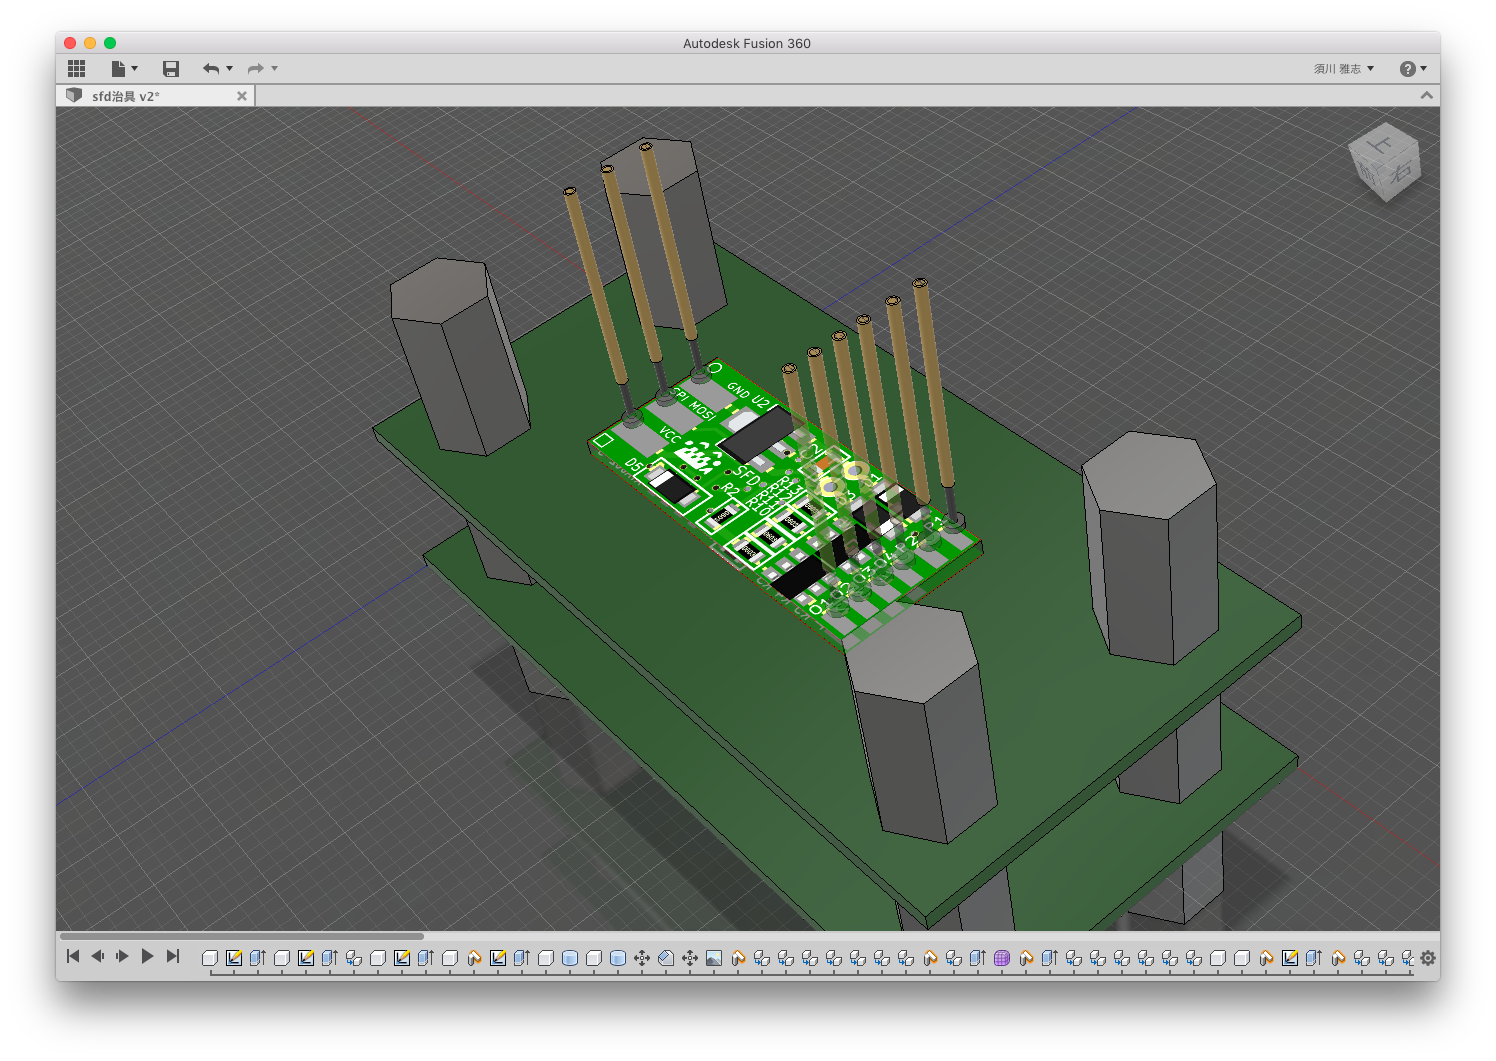Screen dimensions: 1496x1061
Task: Expand the undo history dropdown arrow
Action: click(x=230, y=68)
